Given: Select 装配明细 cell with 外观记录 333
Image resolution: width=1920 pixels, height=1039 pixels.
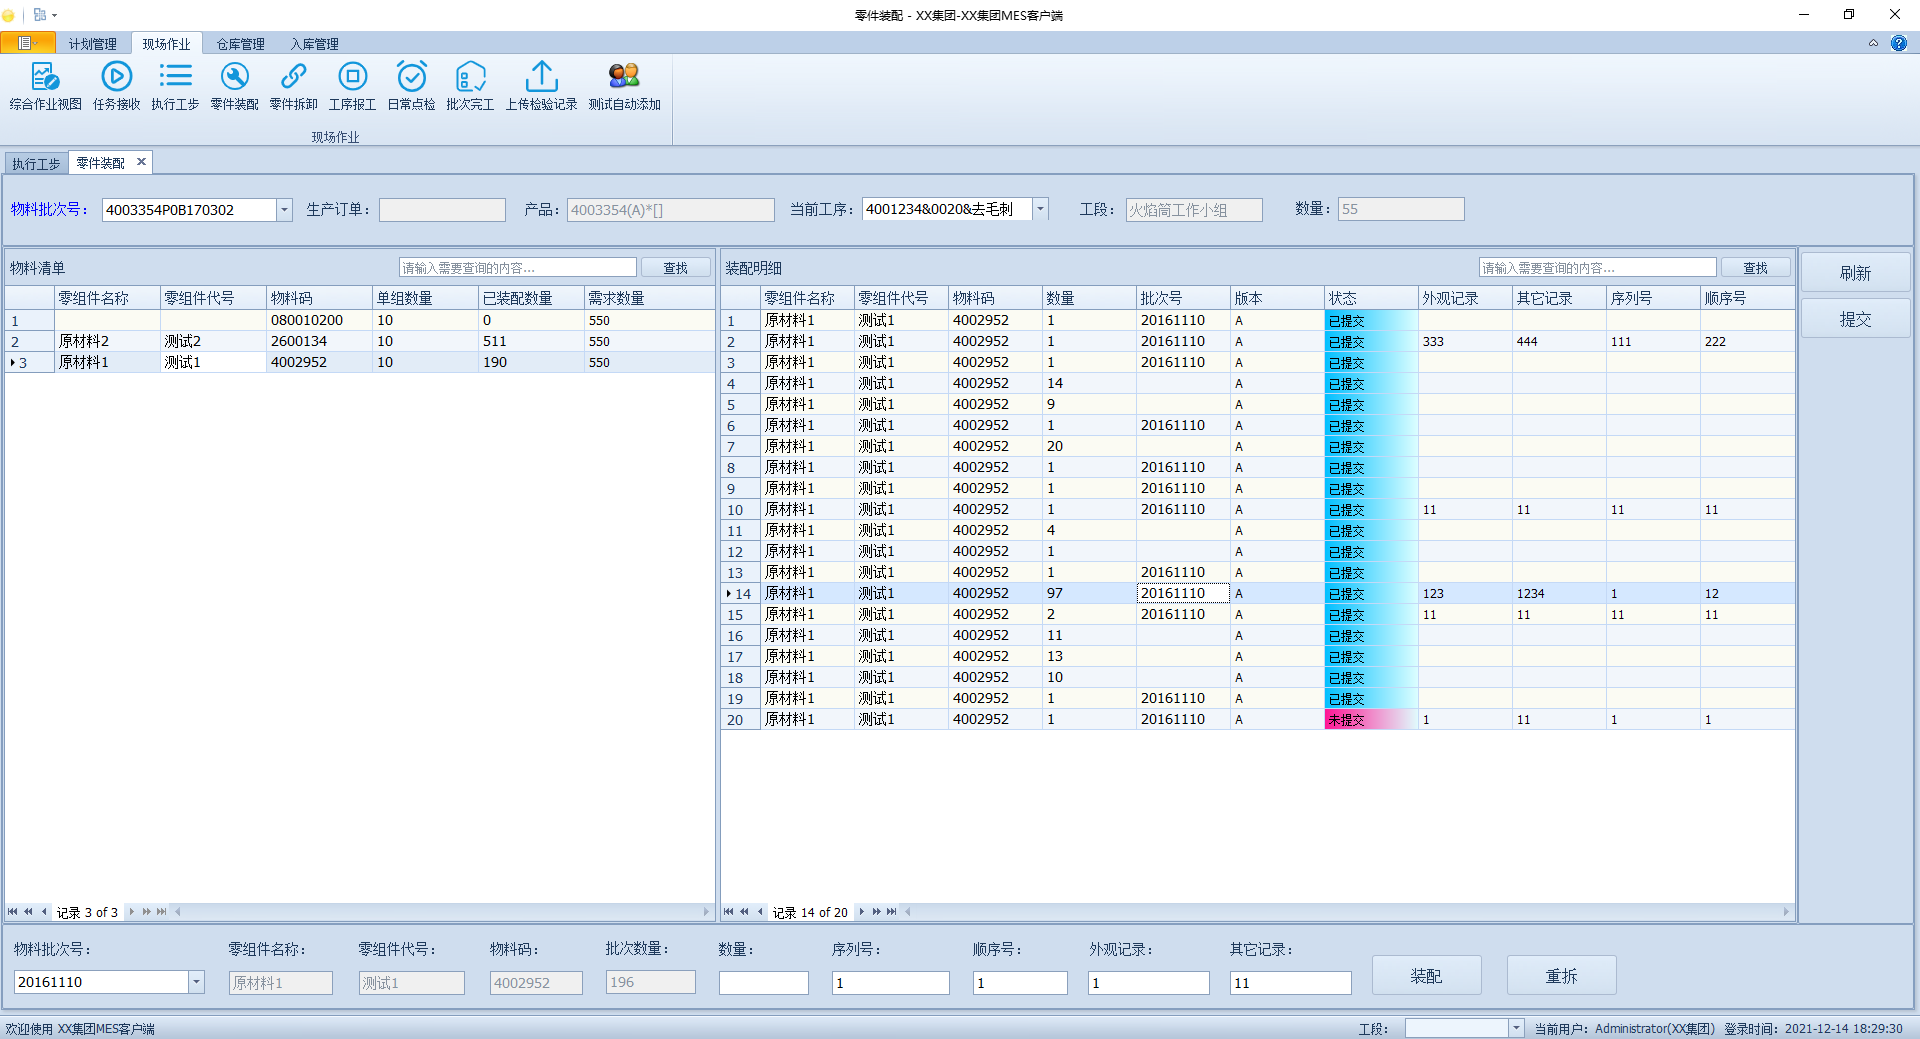Looking at the screenshot, I should coord(1465,341).
